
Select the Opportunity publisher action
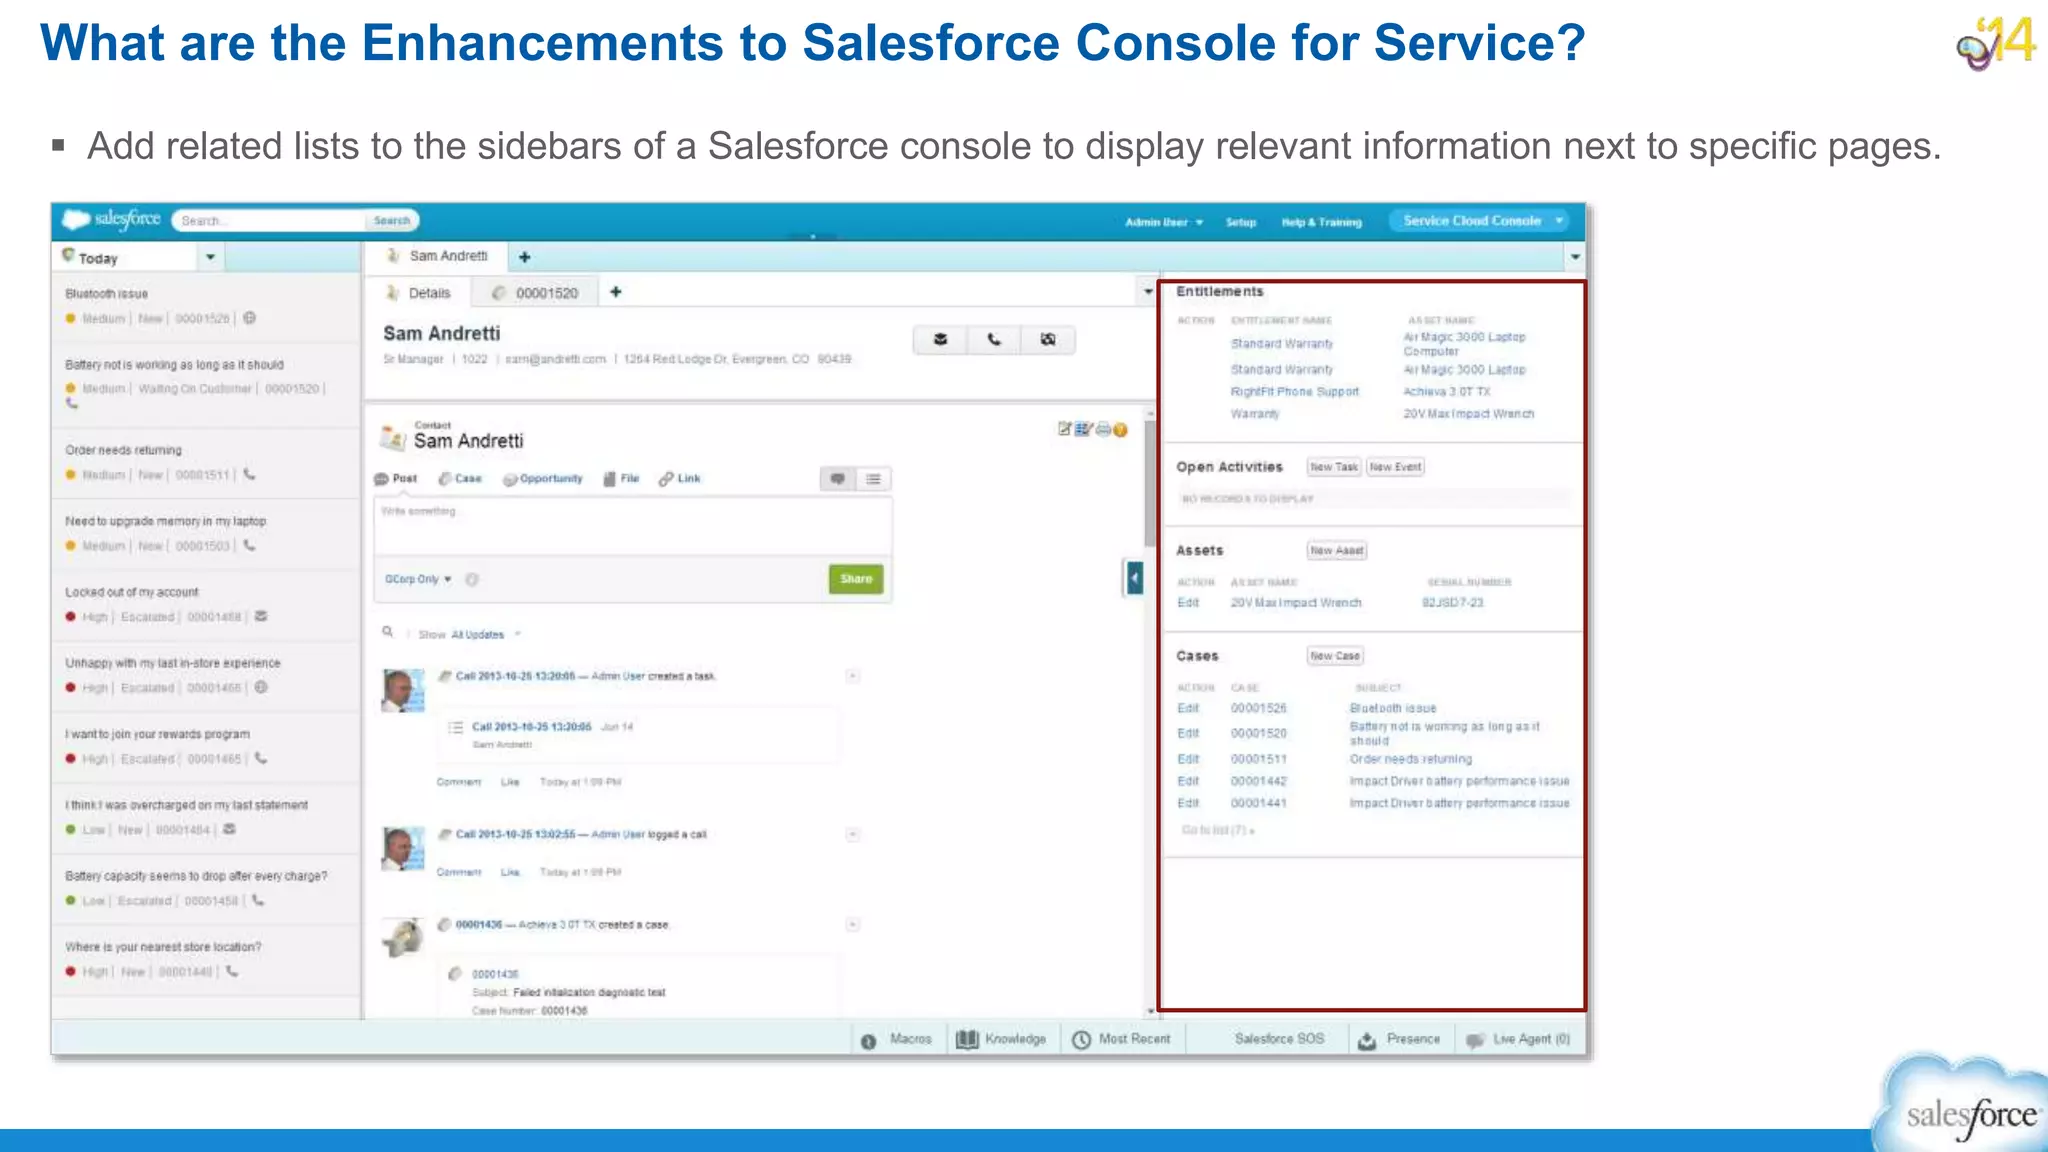543,479
